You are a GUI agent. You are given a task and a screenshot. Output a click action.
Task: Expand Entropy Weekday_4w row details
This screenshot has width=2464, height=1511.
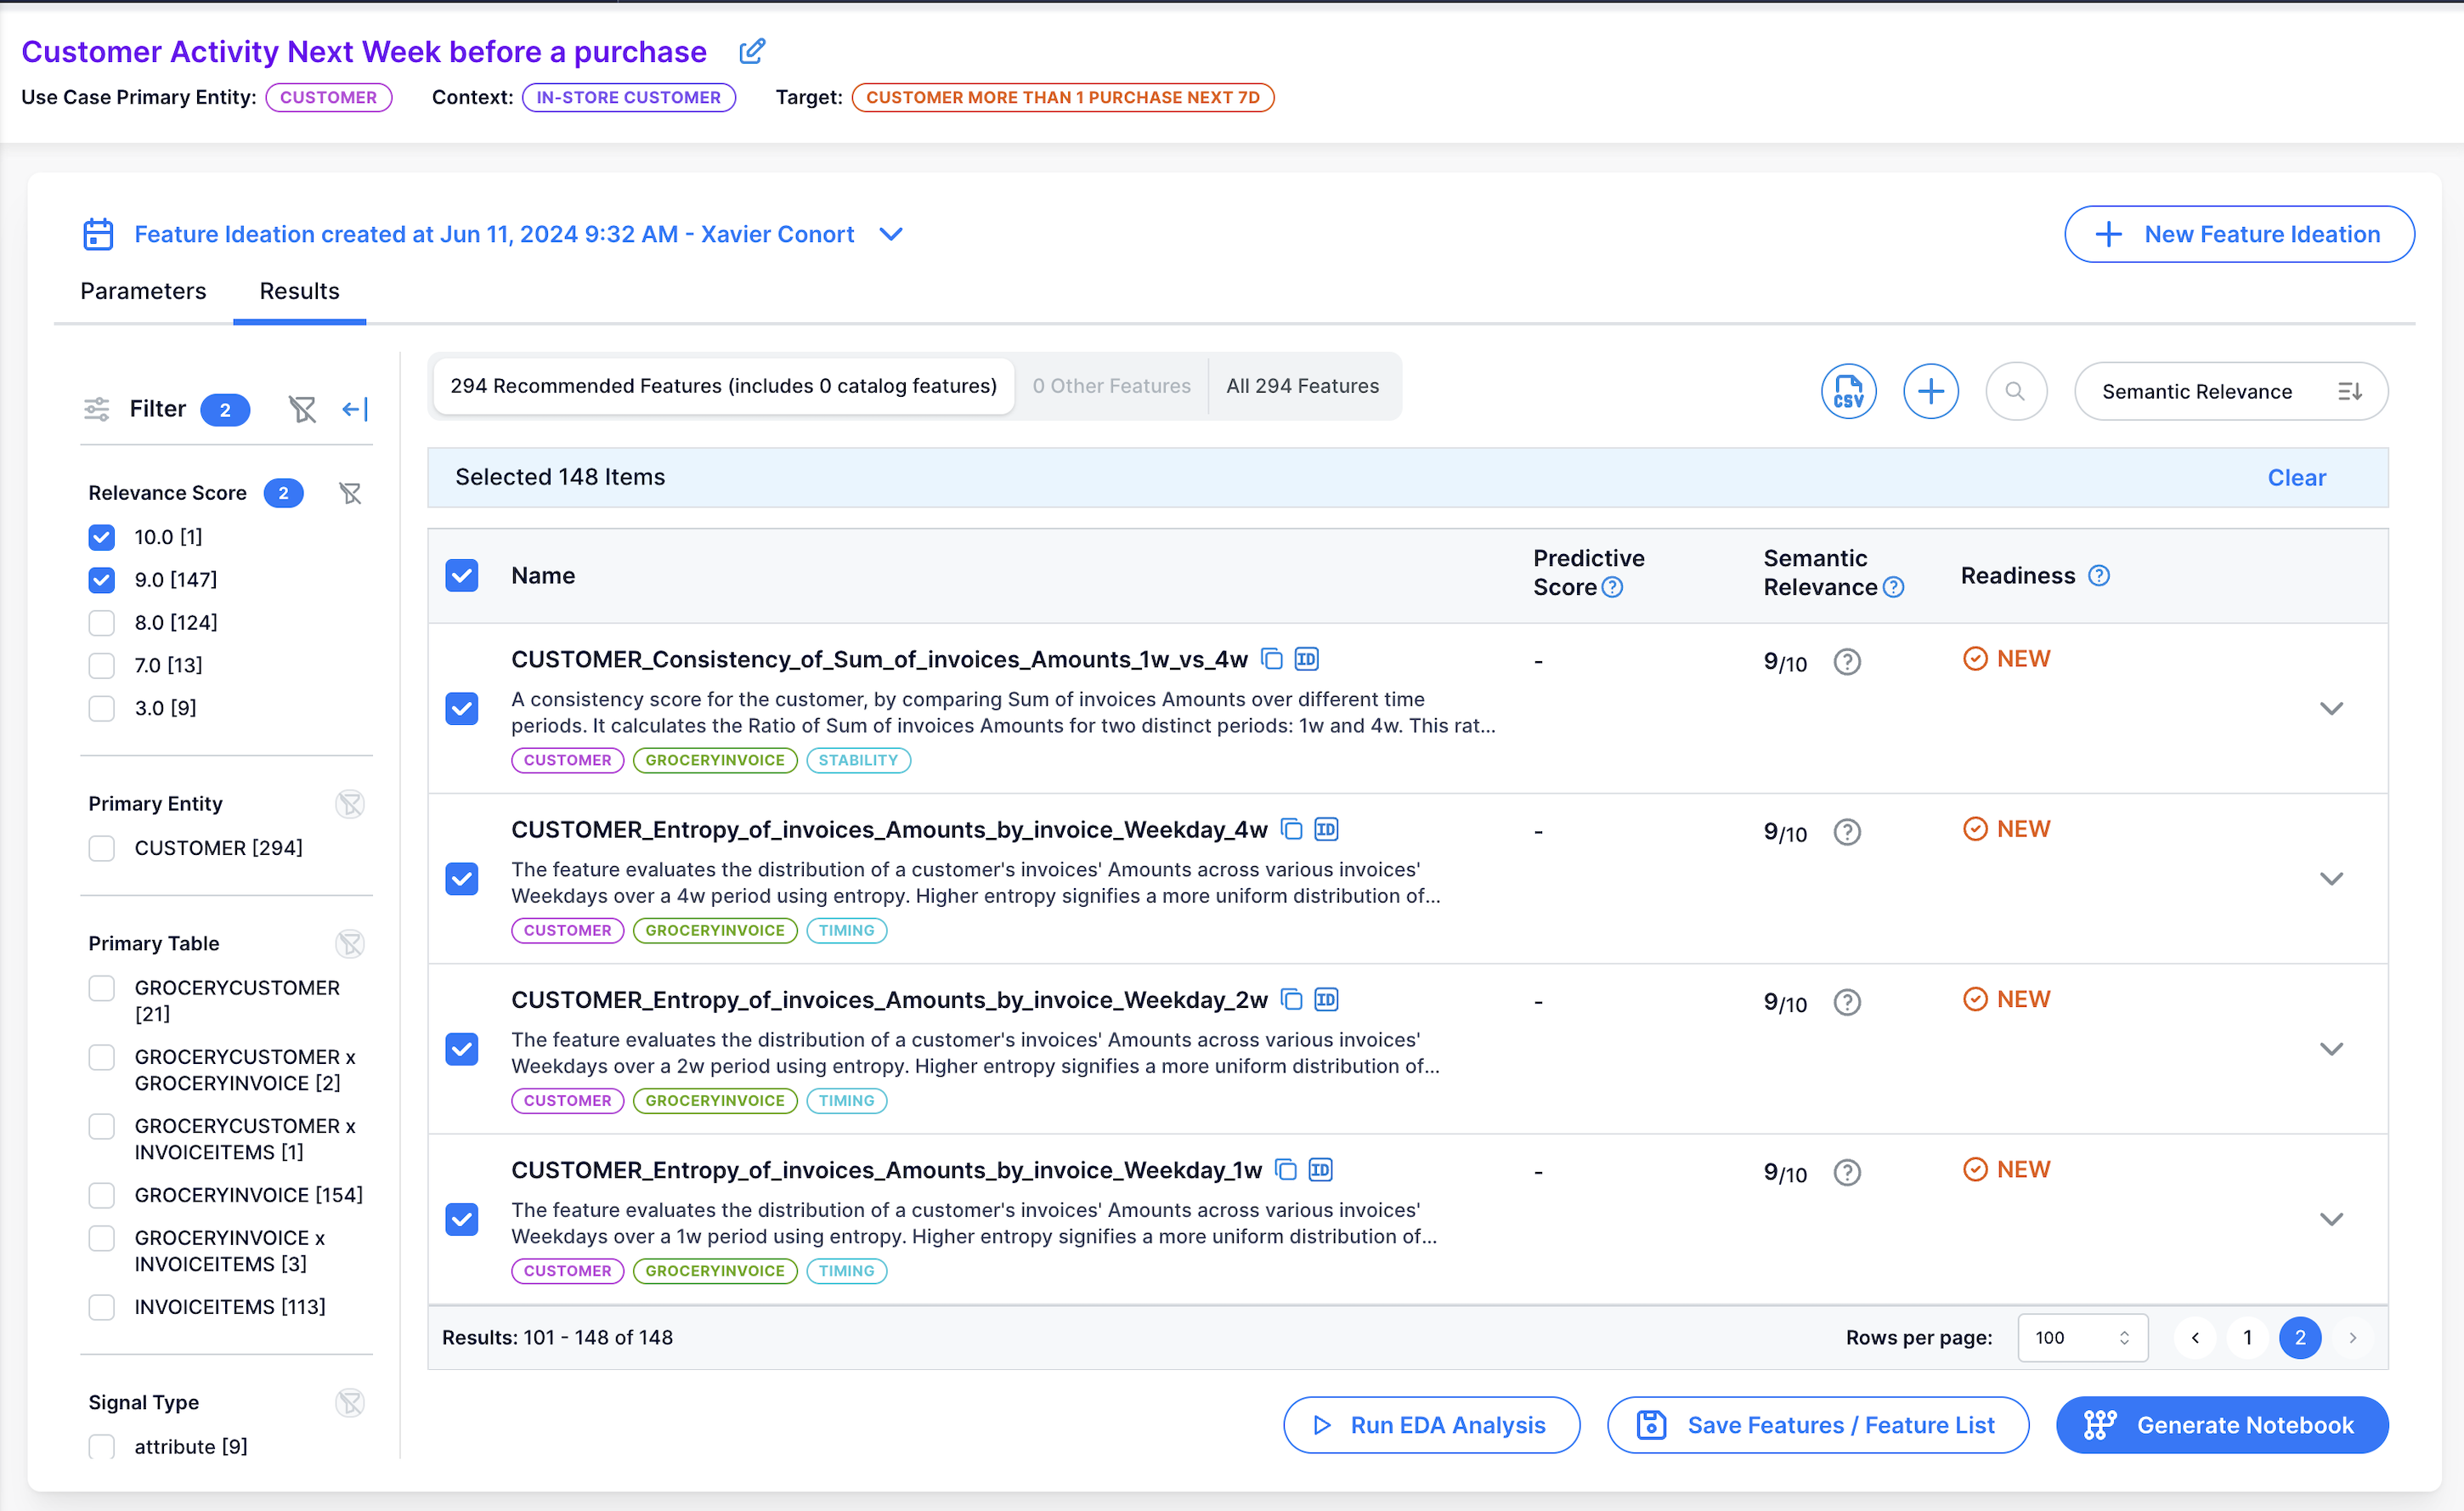pyautogui.click(x=2331, y=878)
